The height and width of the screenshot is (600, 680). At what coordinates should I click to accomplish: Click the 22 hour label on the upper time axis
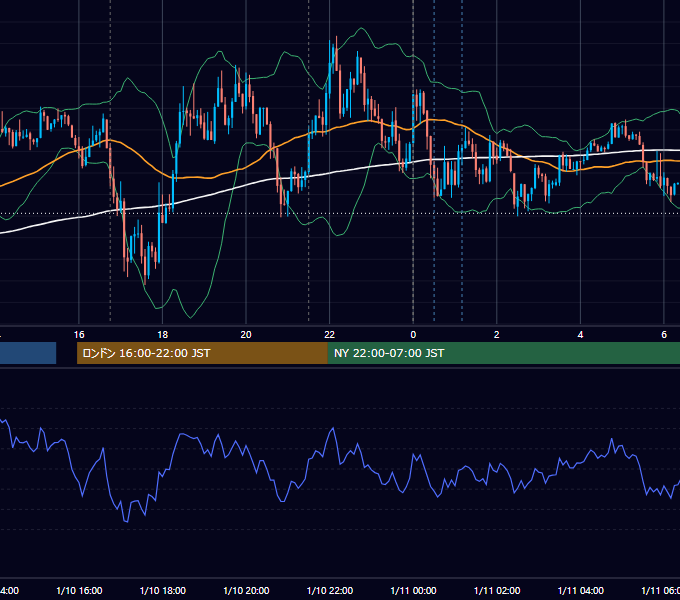point(330,335)
